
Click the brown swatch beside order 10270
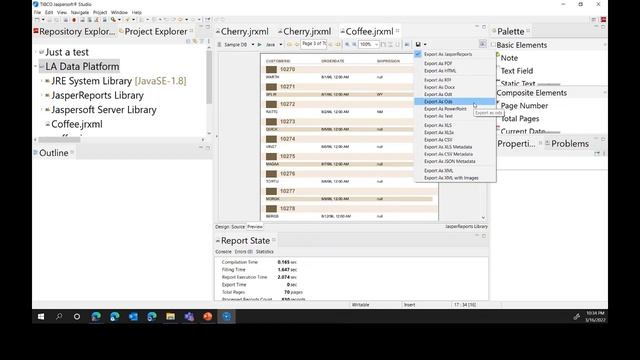point(271,69)
